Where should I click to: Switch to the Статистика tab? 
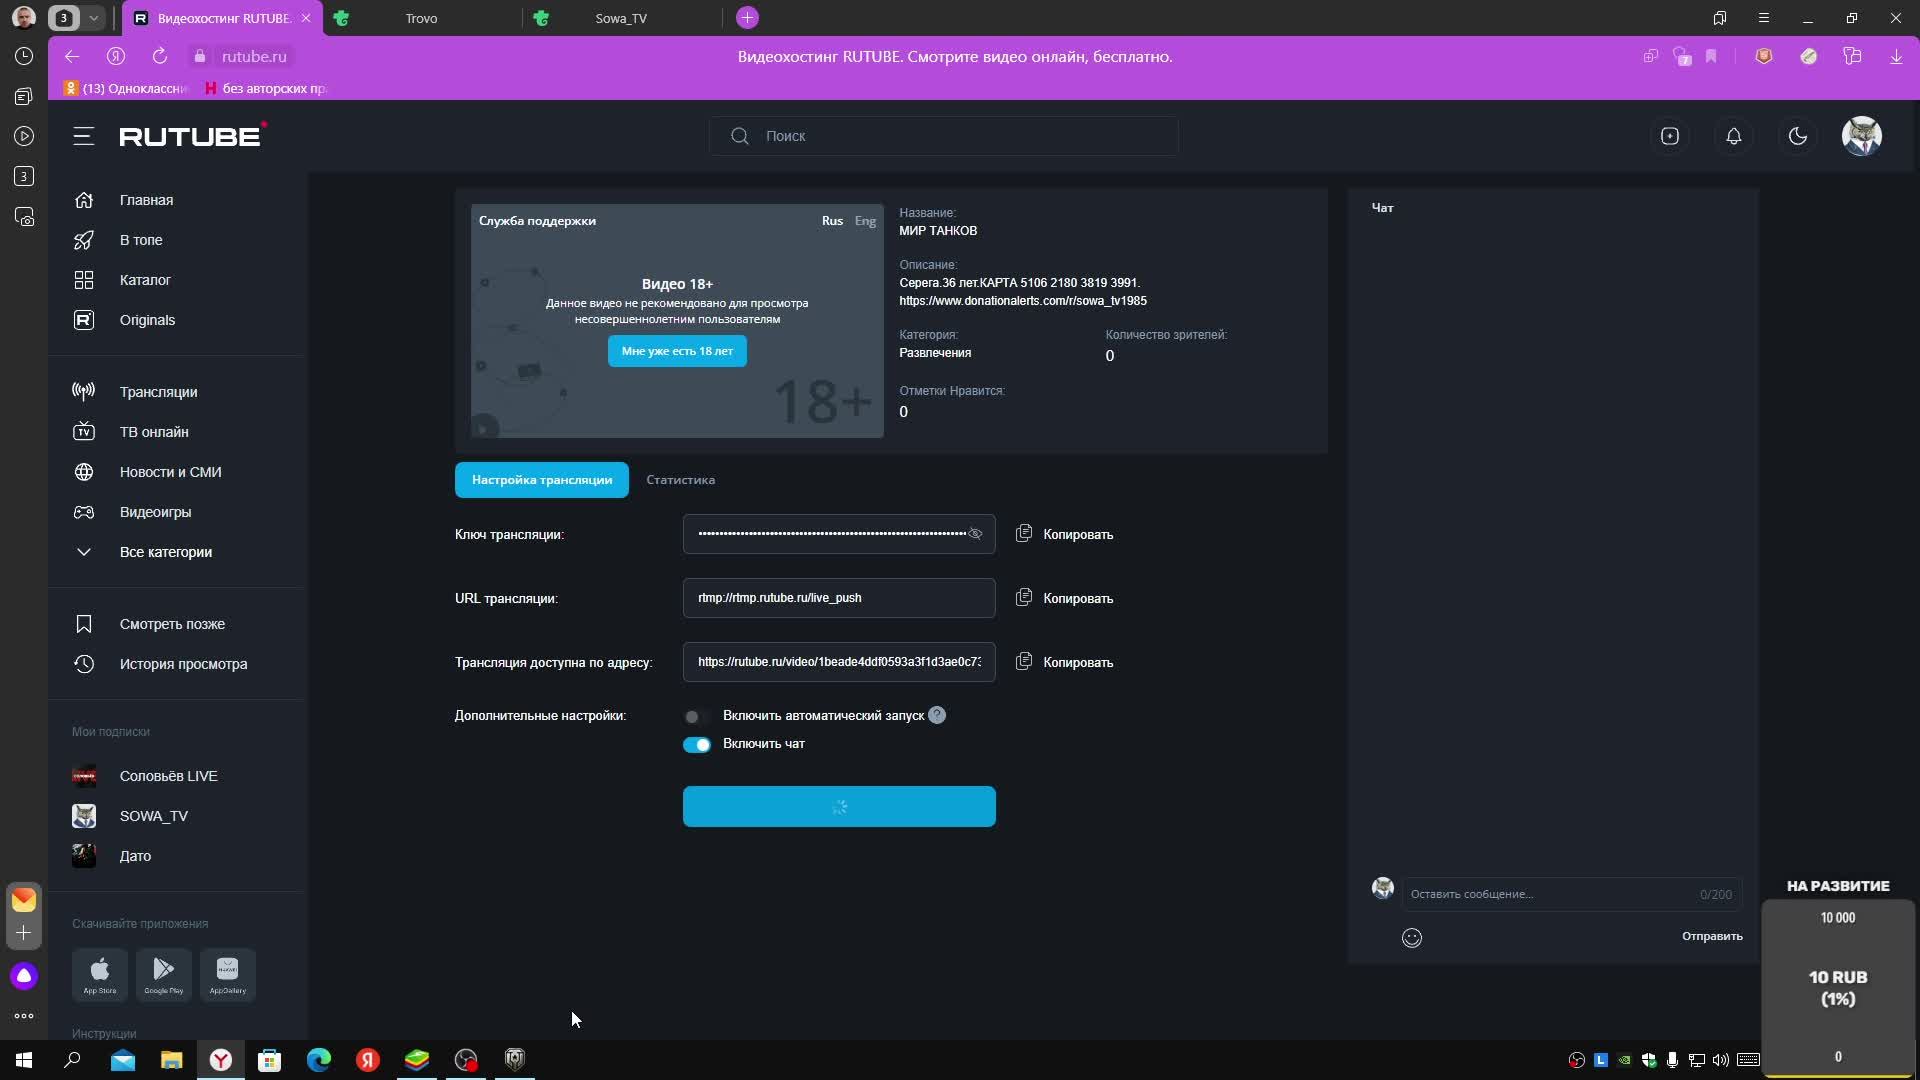[x=680, y=480]
